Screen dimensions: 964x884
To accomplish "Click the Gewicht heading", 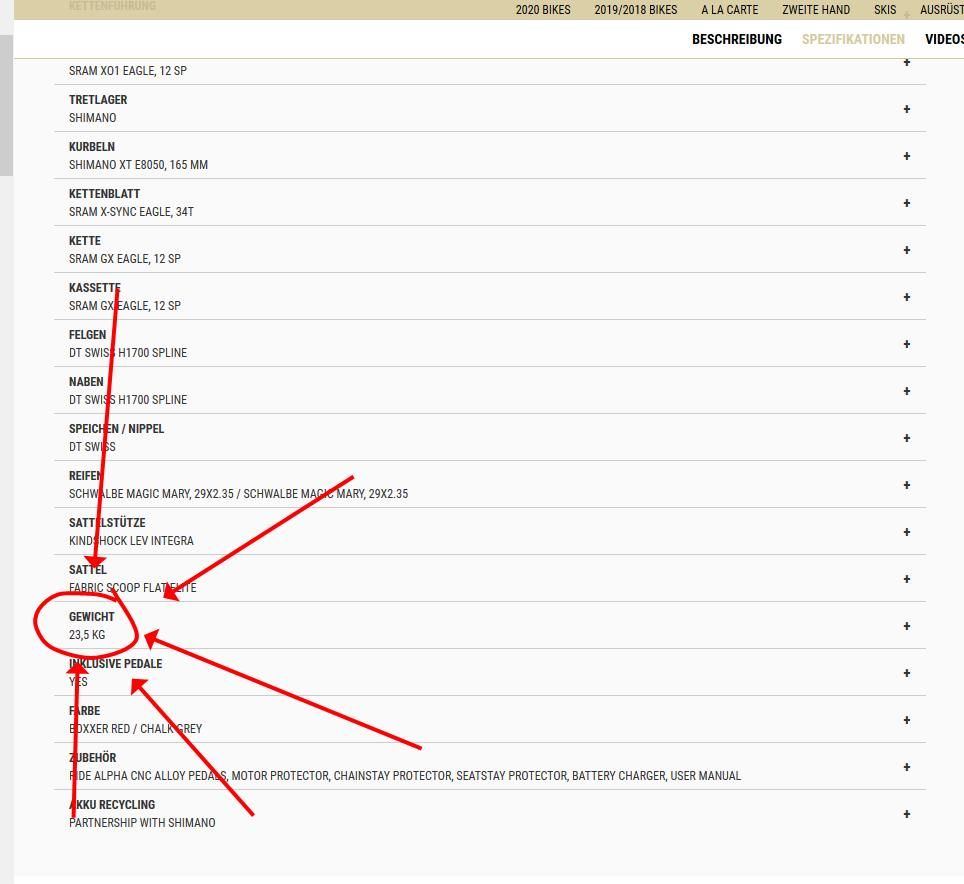I will tap(92, 617).
